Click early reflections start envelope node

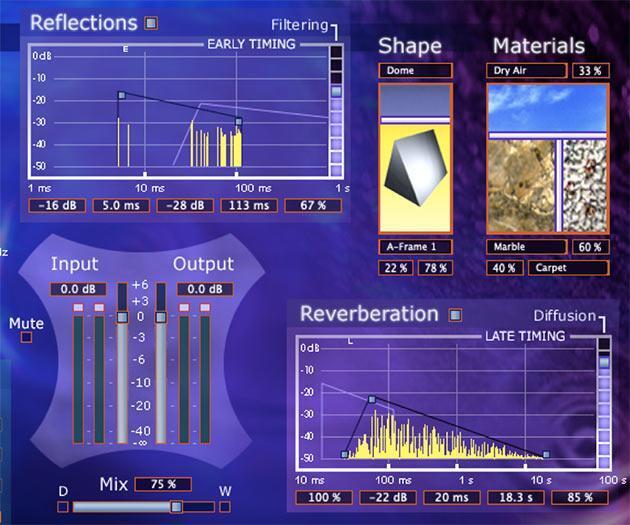click(x=122, y=95)
